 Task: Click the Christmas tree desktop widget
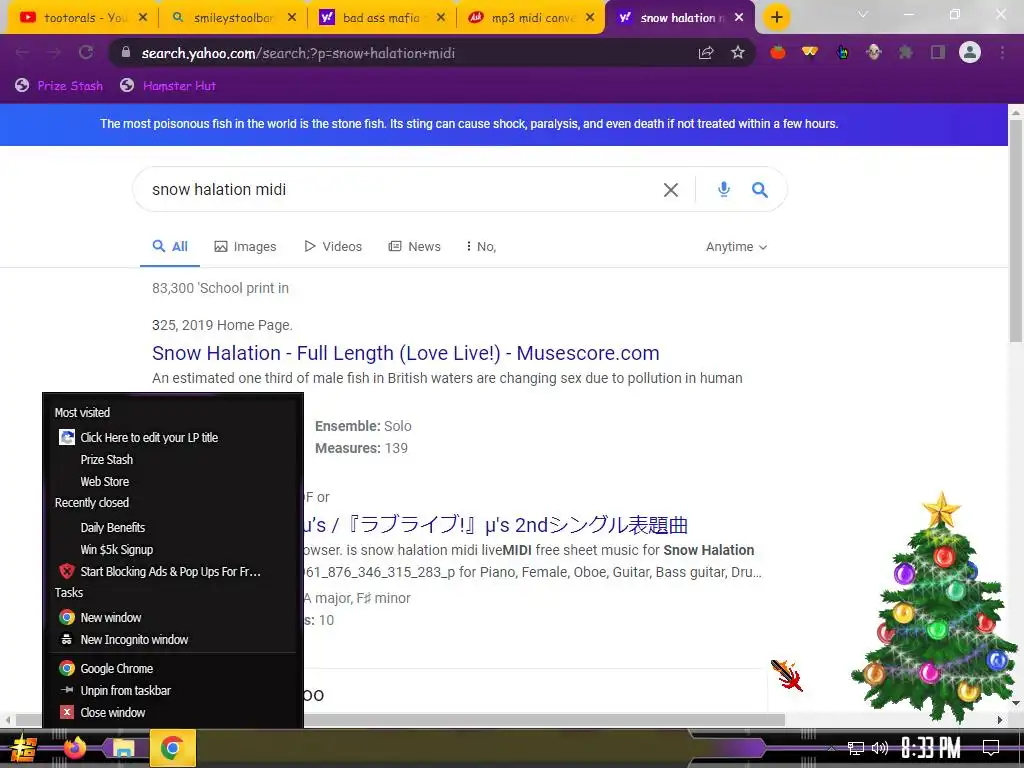click(936, 607)
